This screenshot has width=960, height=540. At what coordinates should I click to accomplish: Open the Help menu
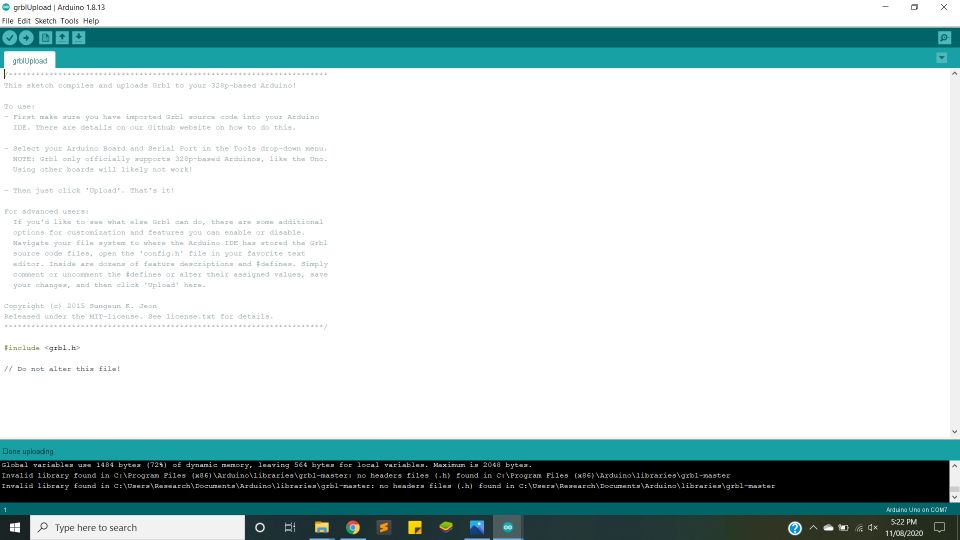pyautogui.click(x=91, y=21)
